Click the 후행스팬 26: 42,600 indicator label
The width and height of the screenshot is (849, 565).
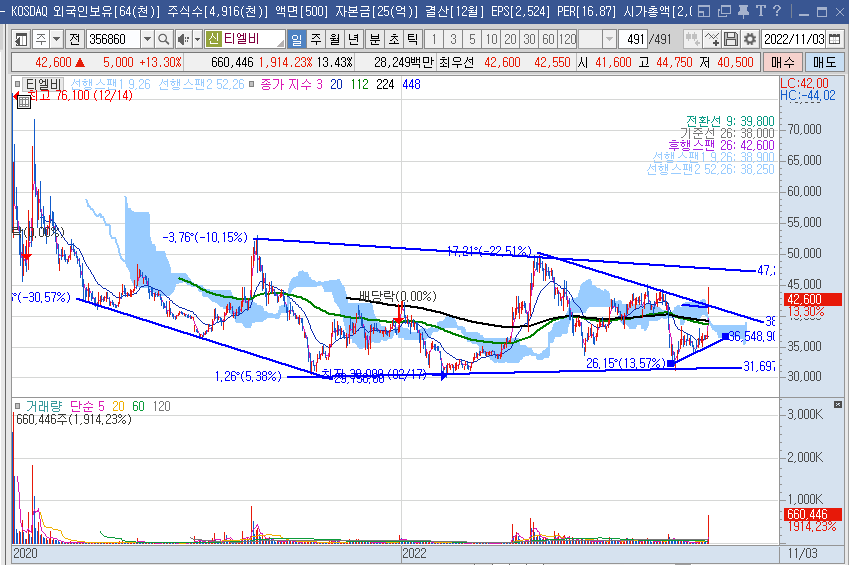(721, 145)
